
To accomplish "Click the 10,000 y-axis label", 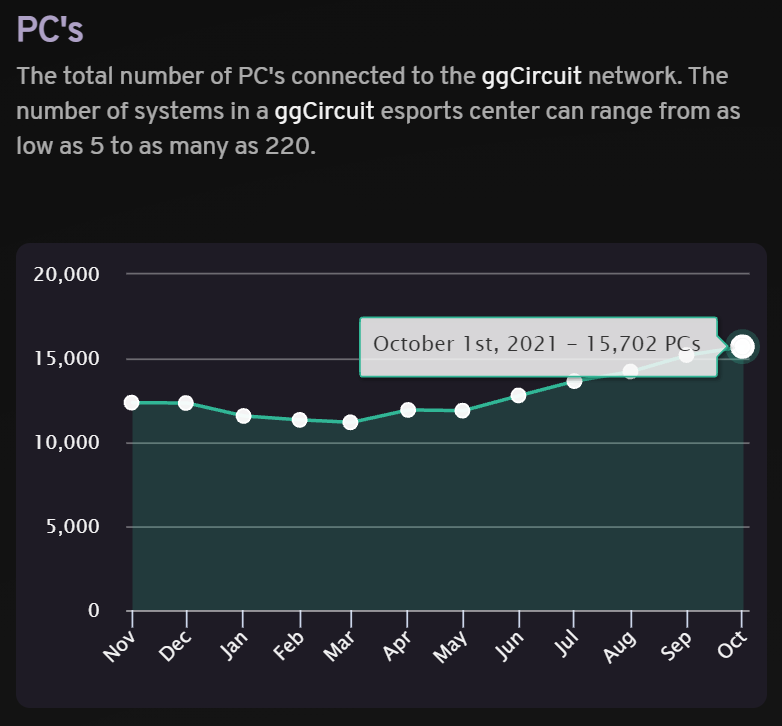I will tap(66, 442).
